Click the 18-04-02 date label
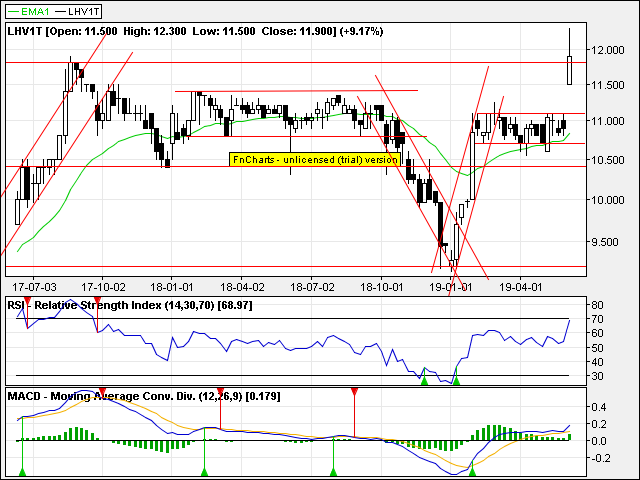Image resolution: width=640 pixels, height=480 pixels. (242, 287)
